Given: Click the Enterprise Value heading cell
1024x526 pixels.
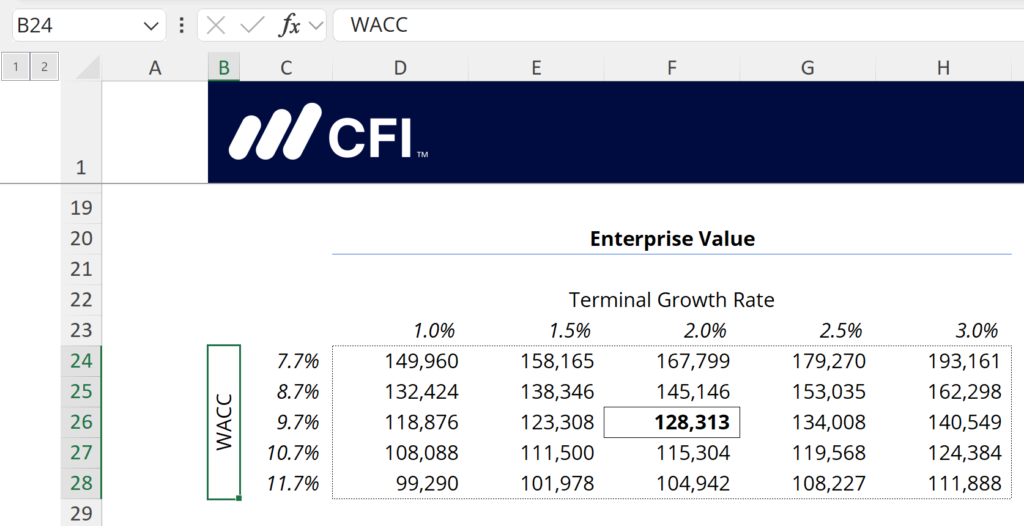Looking at the screenshot, I should point(672,238).
